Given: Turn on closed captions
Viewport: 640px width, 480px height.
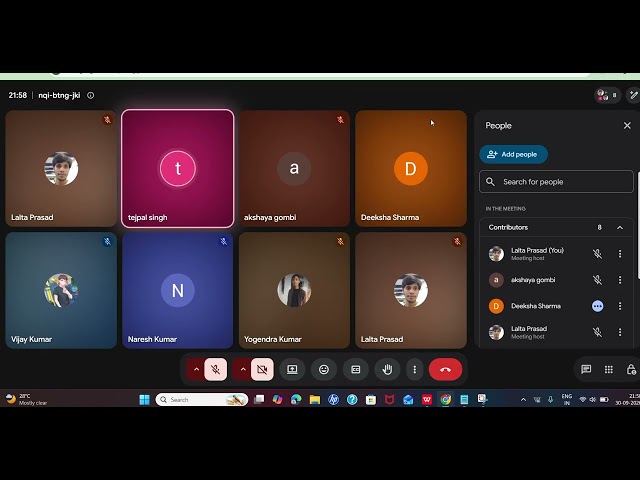Looking at the screenshot, I should coord(356,369).
